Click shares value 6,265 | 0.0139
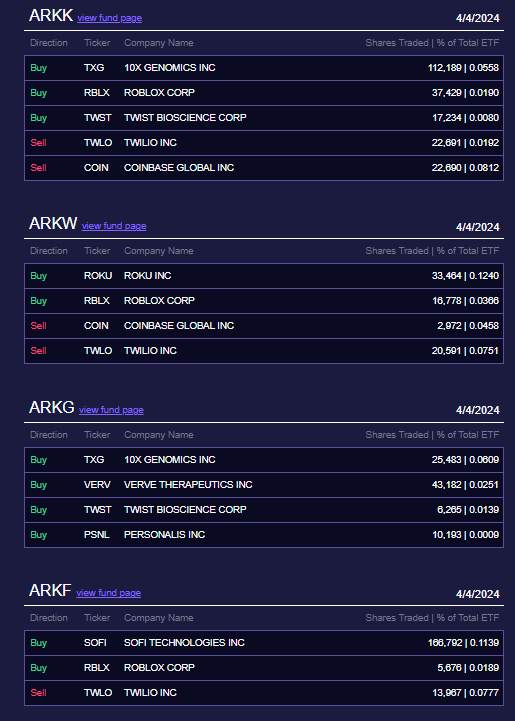This screenshot has width=515, height=721. pyautogui.click(x=468, y=509)
